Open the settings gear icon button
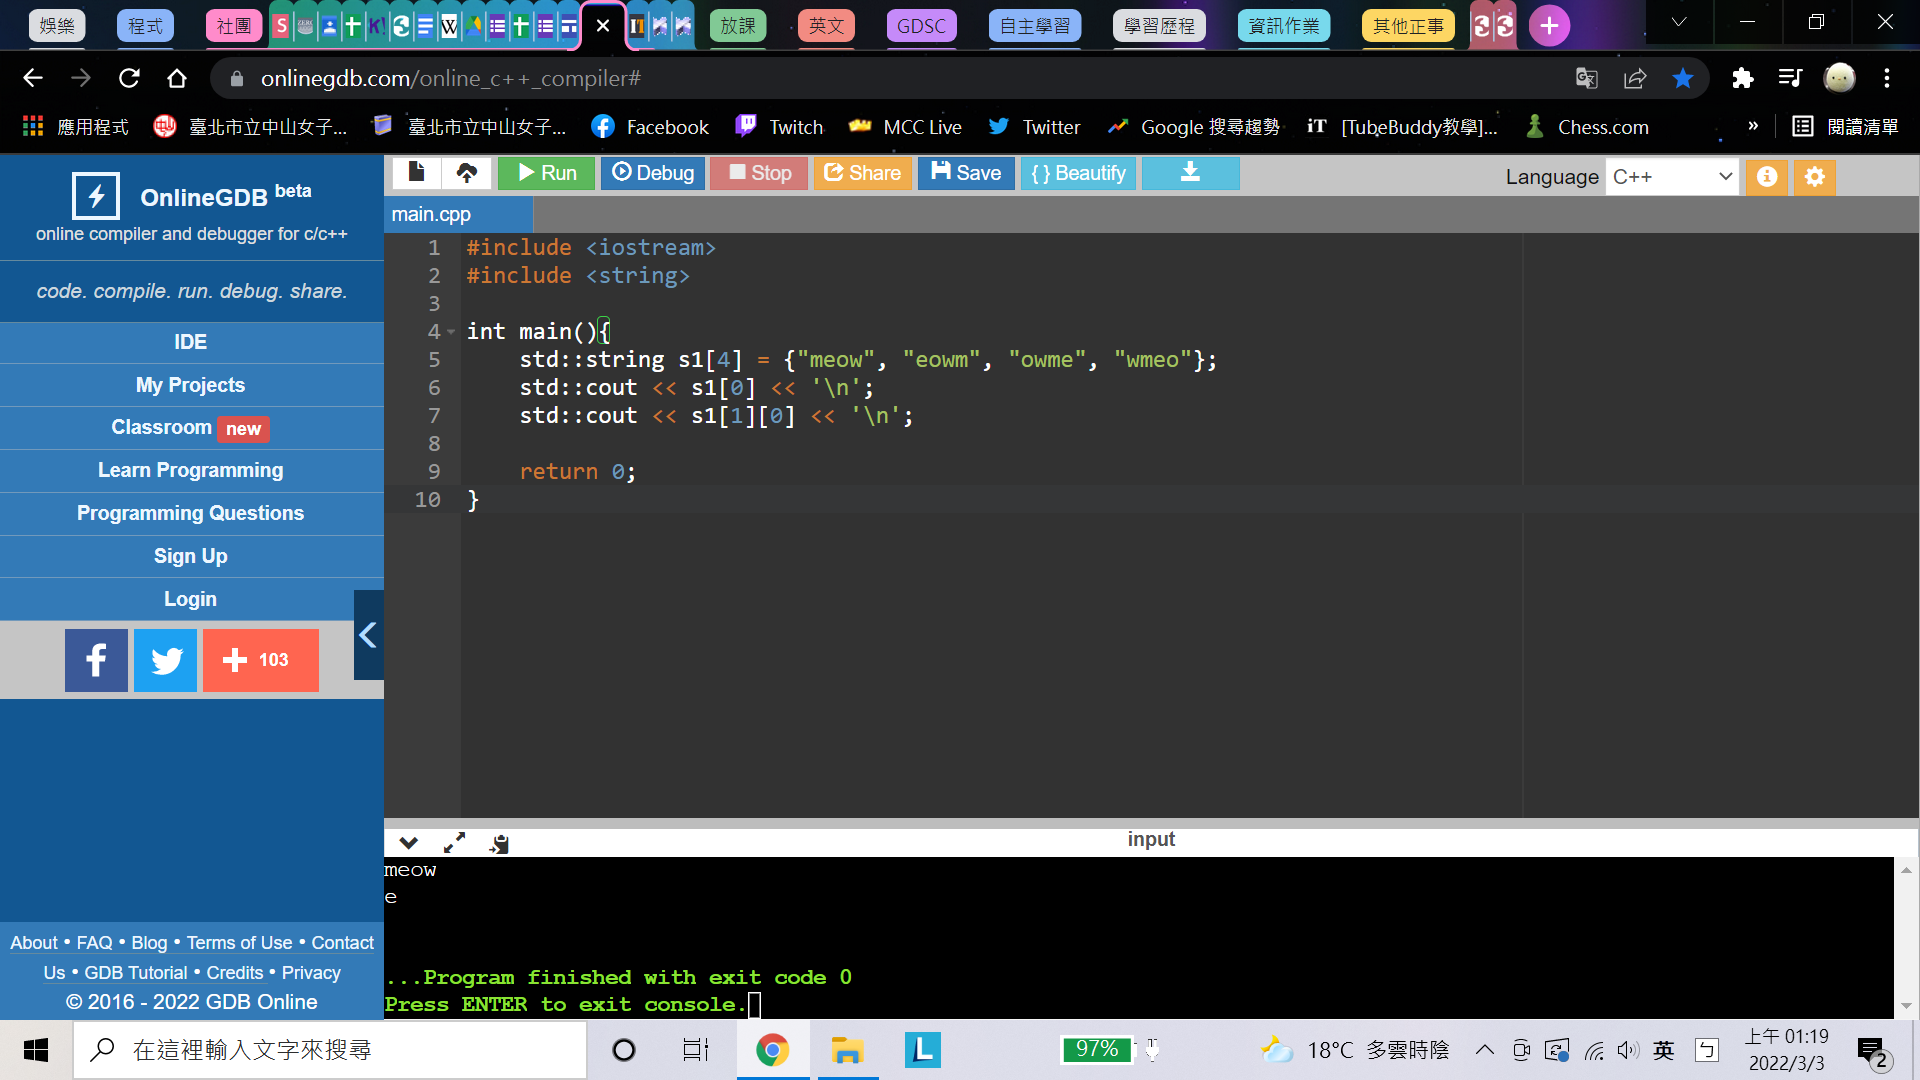 click(x=1815, y=177)
